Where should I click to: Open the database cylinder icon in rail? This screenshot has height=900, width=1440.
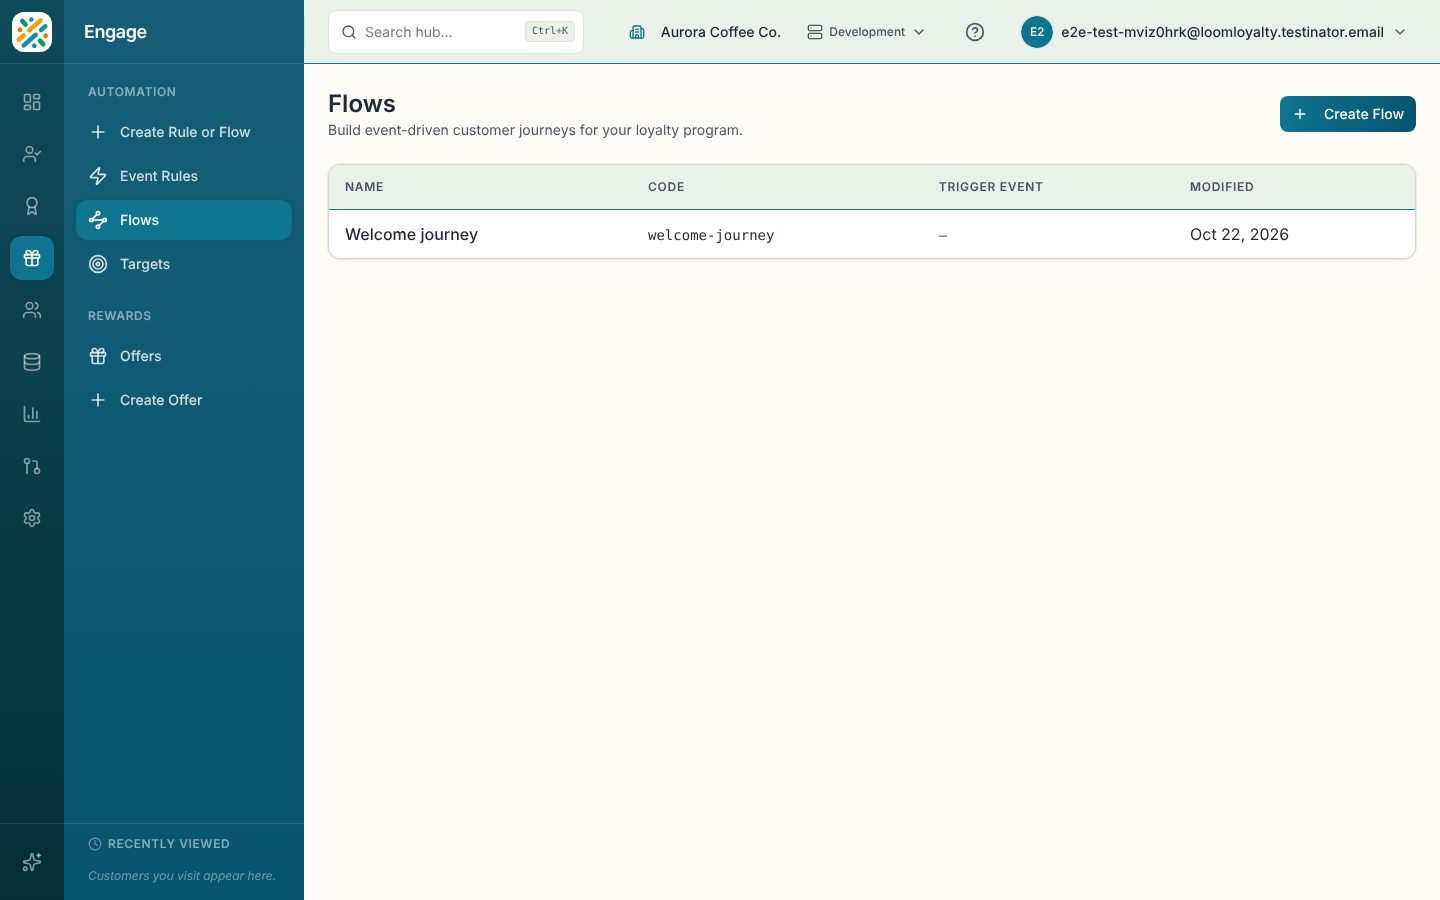[x=32, y=362]
